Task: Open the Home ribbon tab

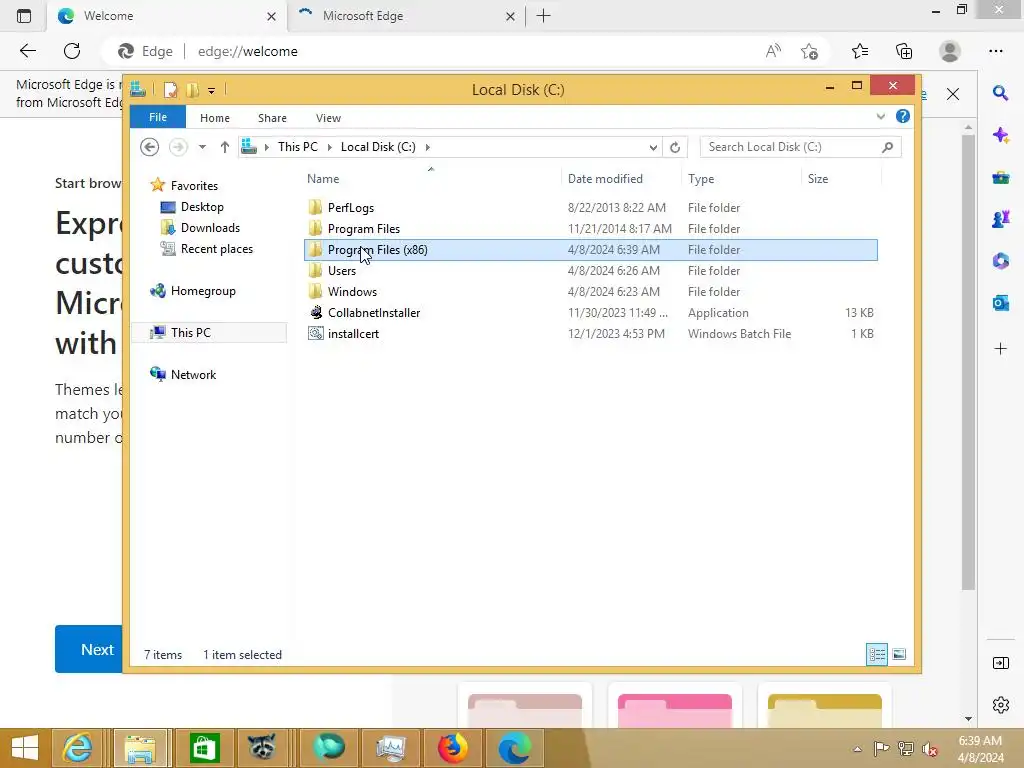Action: point(215,118)
